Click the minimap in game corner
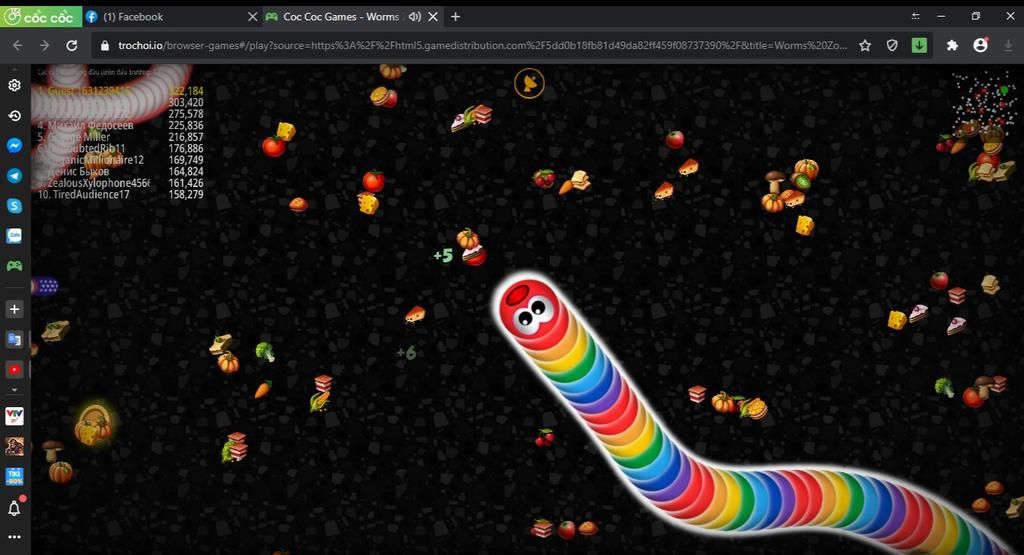Screen dimensions: 1024x555 click(x=984, y=103)
